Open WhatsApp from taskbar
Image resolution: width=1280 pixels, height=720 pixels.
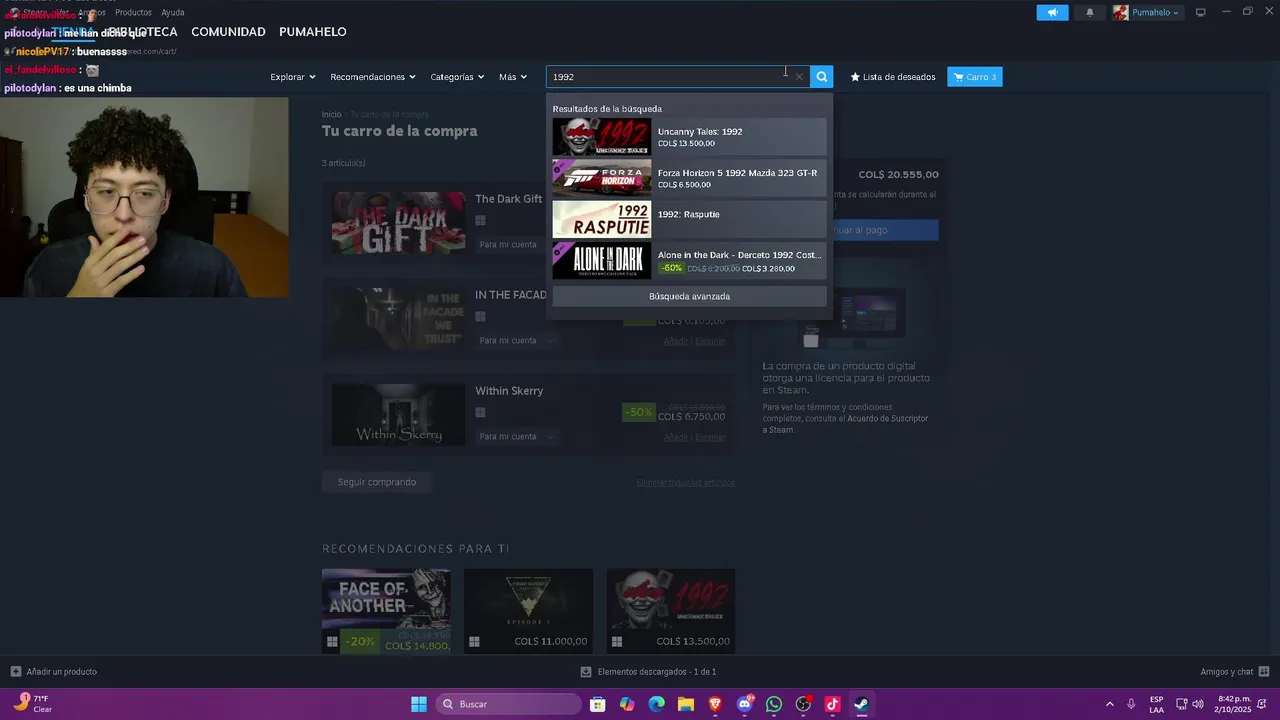tap(774, 704)
